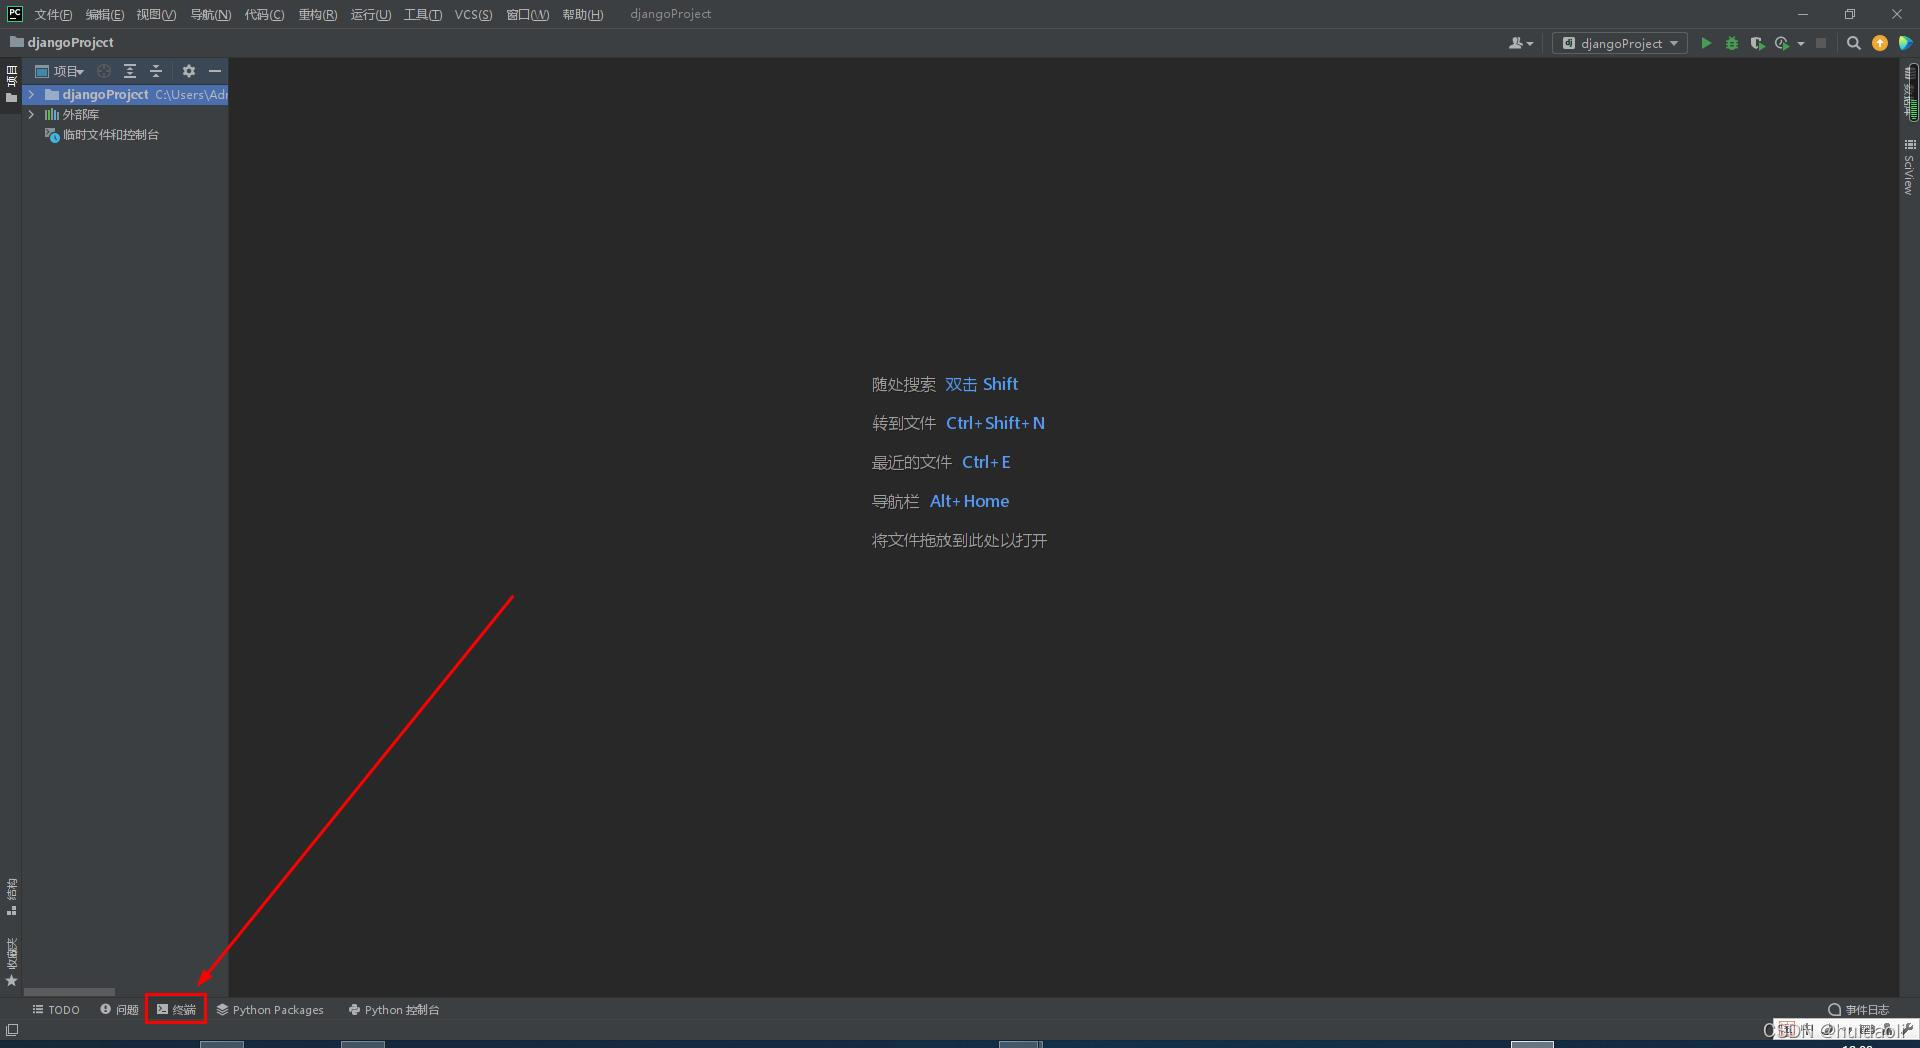Start debugging with the green bug icon

point(1731,43)
